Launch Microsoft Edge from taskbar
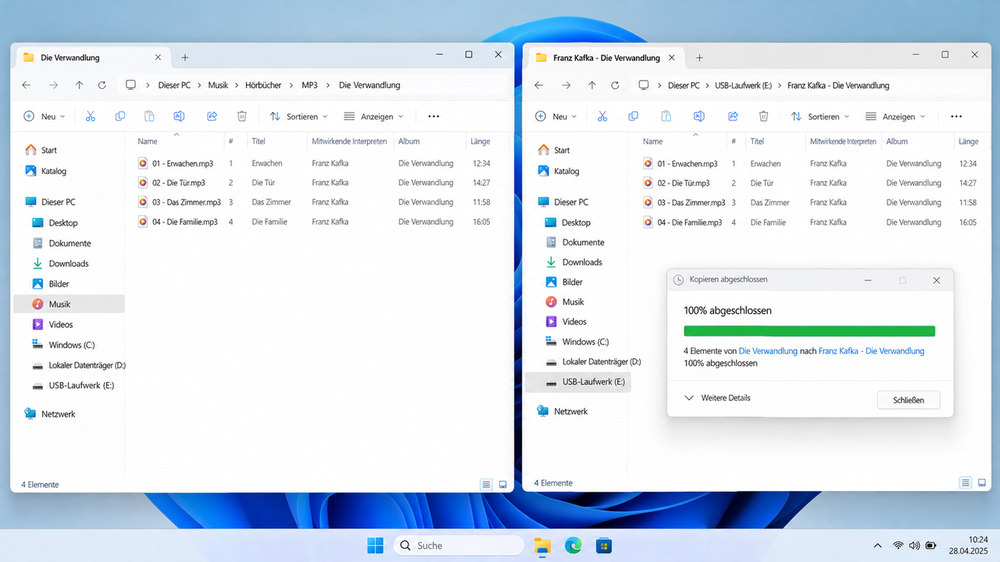 pyautogui.click(x=573, y=545)
